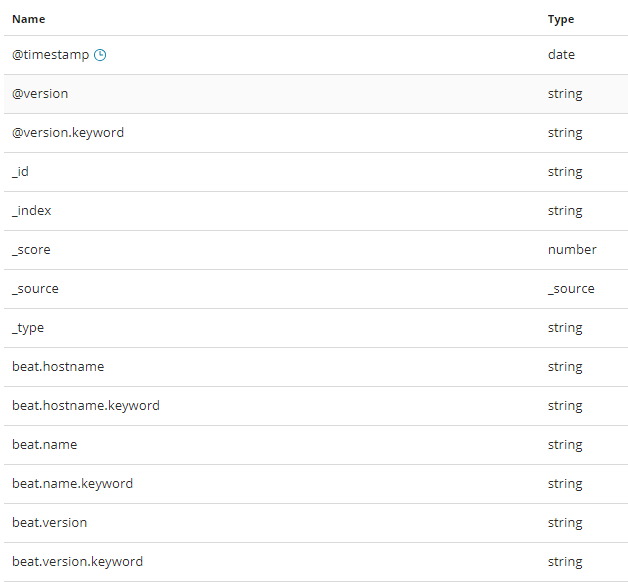Image resolution: width=628 pixels, height=582 pixels.
Task: Click the number type of _score
Action: pos(572,250)
